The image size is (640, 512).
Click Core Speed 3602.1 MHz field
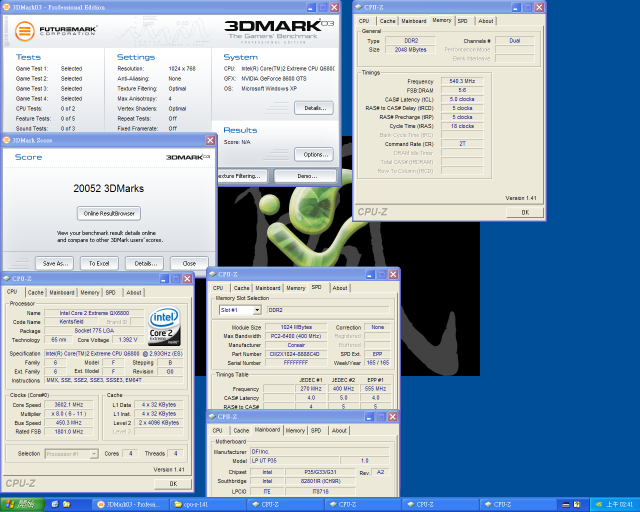click(x=69, y=405)
